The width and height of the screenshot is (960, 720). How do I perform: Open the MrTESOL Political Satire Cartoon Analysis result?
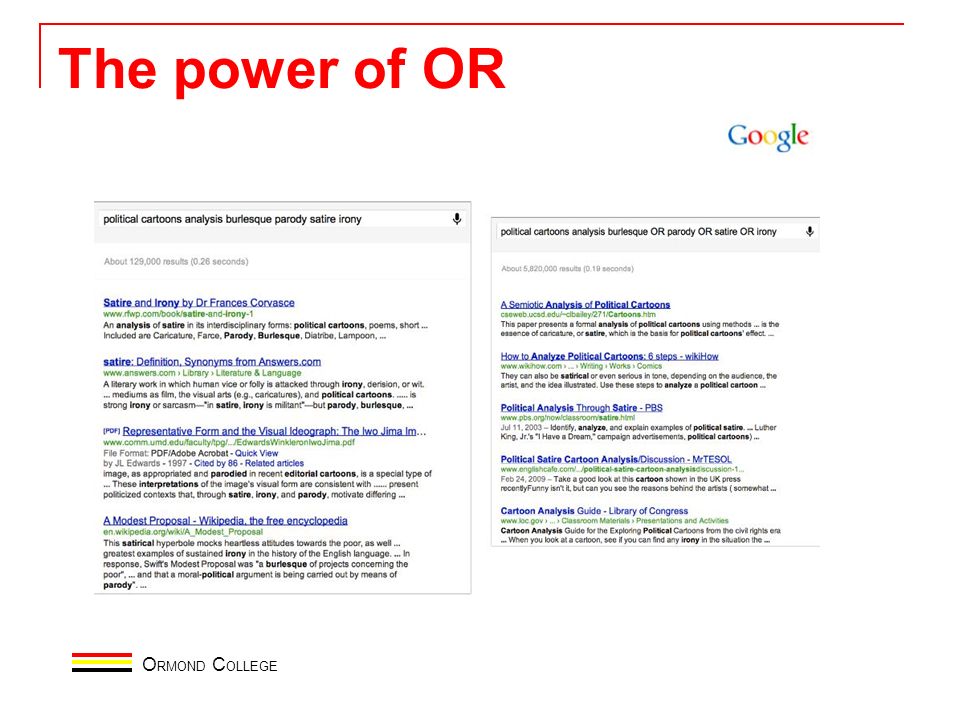point(616,459)
